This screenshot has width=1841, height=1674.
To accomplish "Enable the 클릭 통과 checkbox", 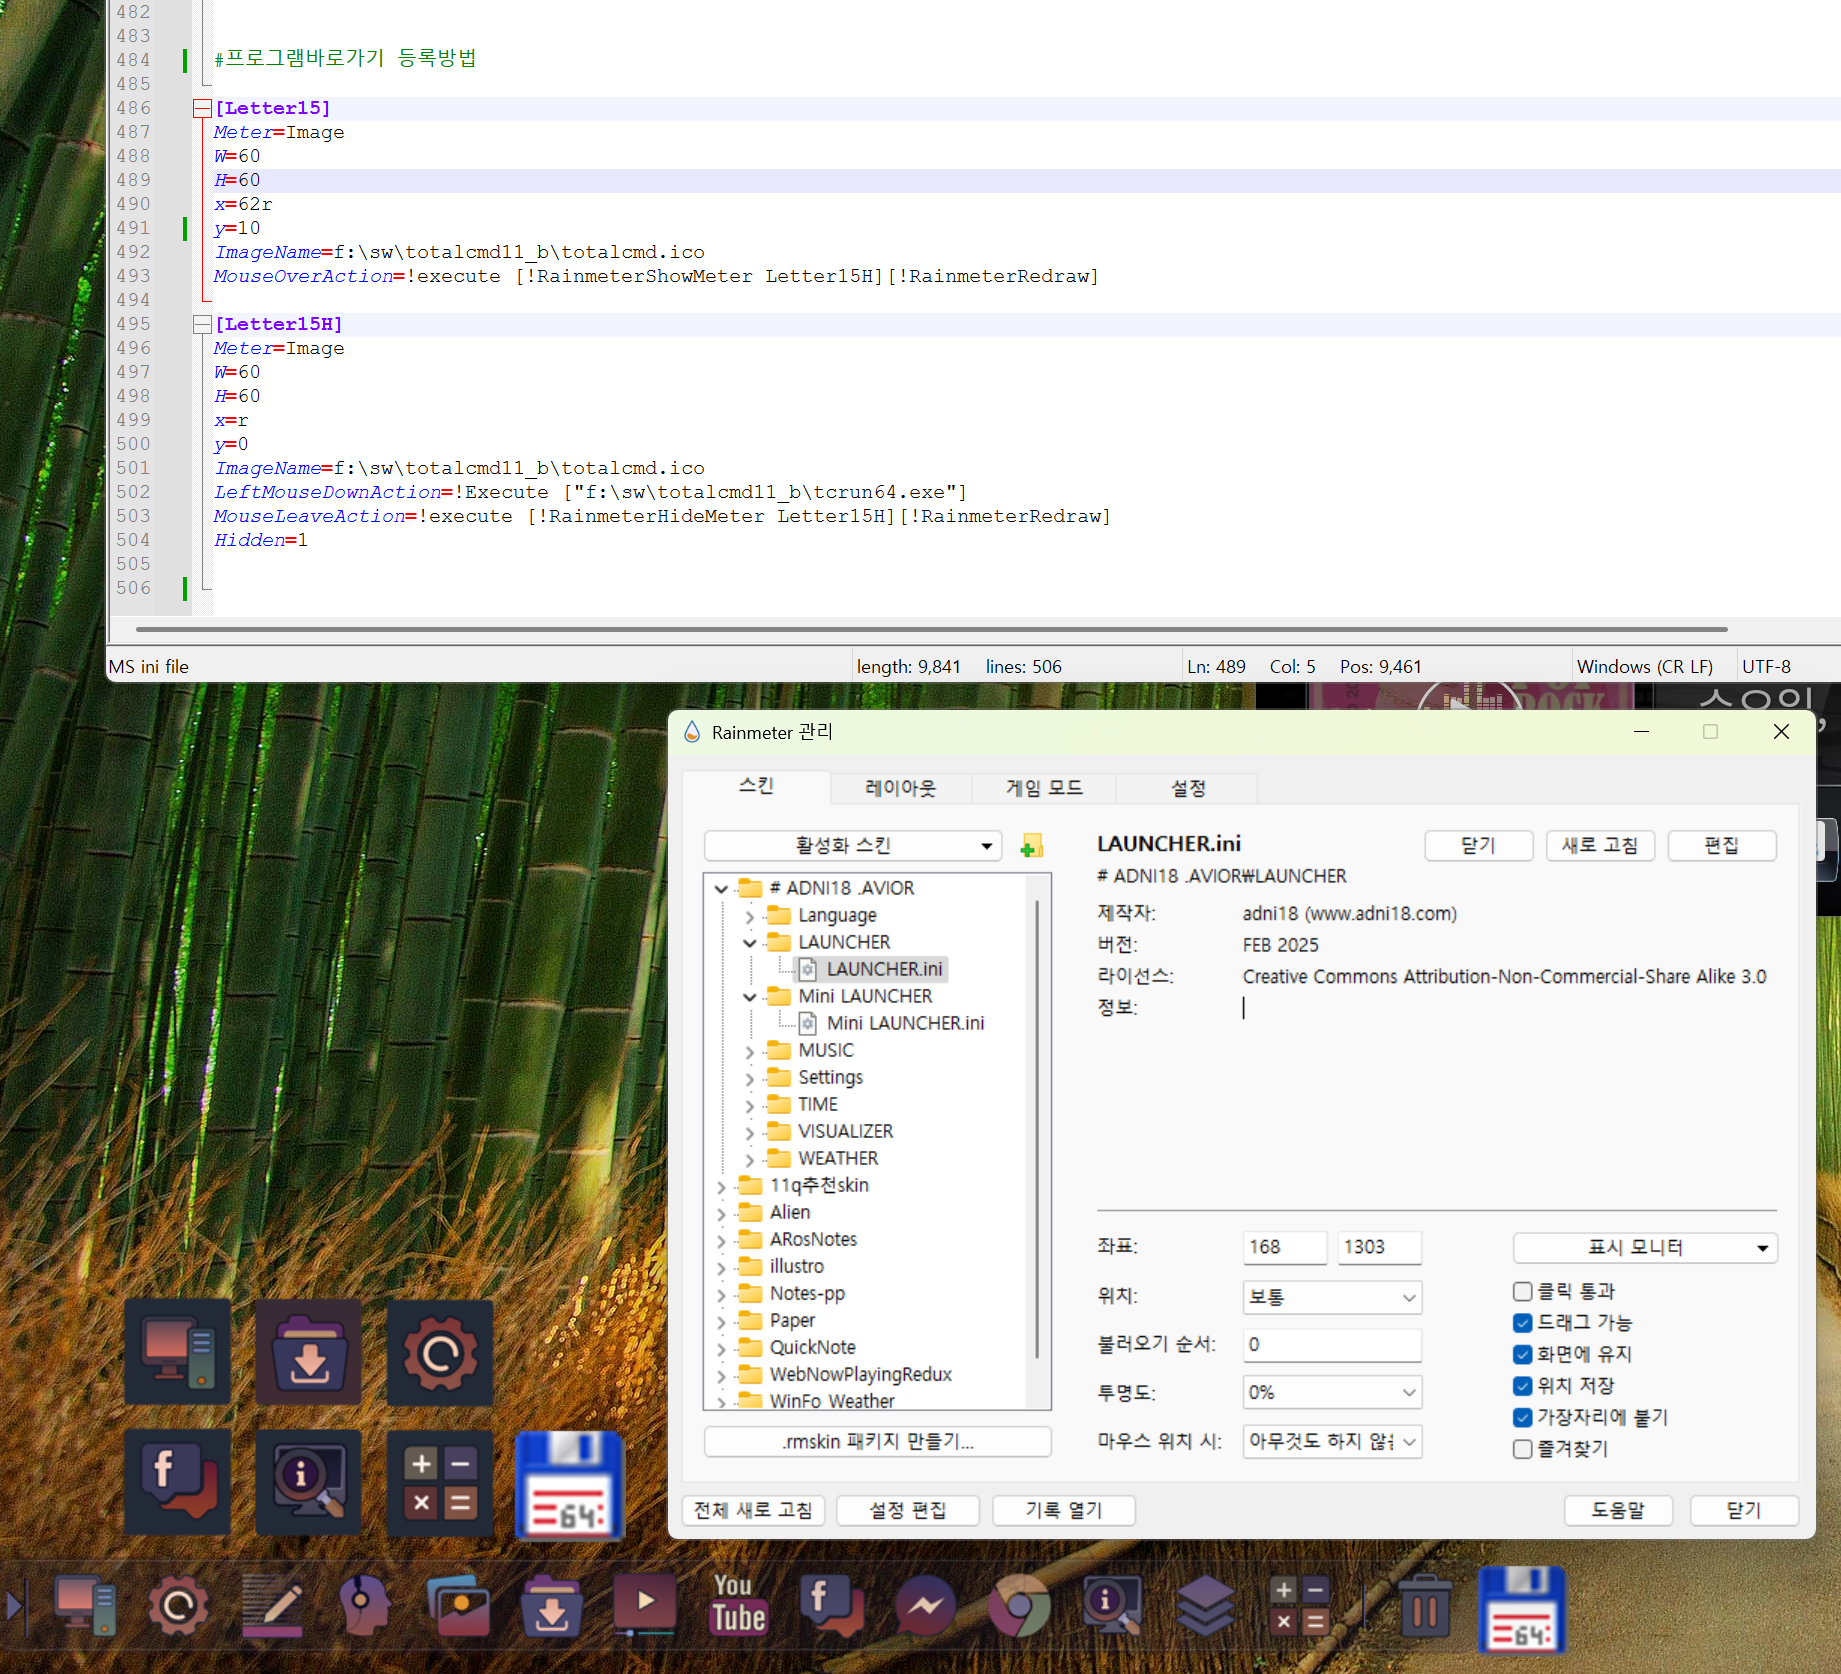I will tap(1522, 1291).
